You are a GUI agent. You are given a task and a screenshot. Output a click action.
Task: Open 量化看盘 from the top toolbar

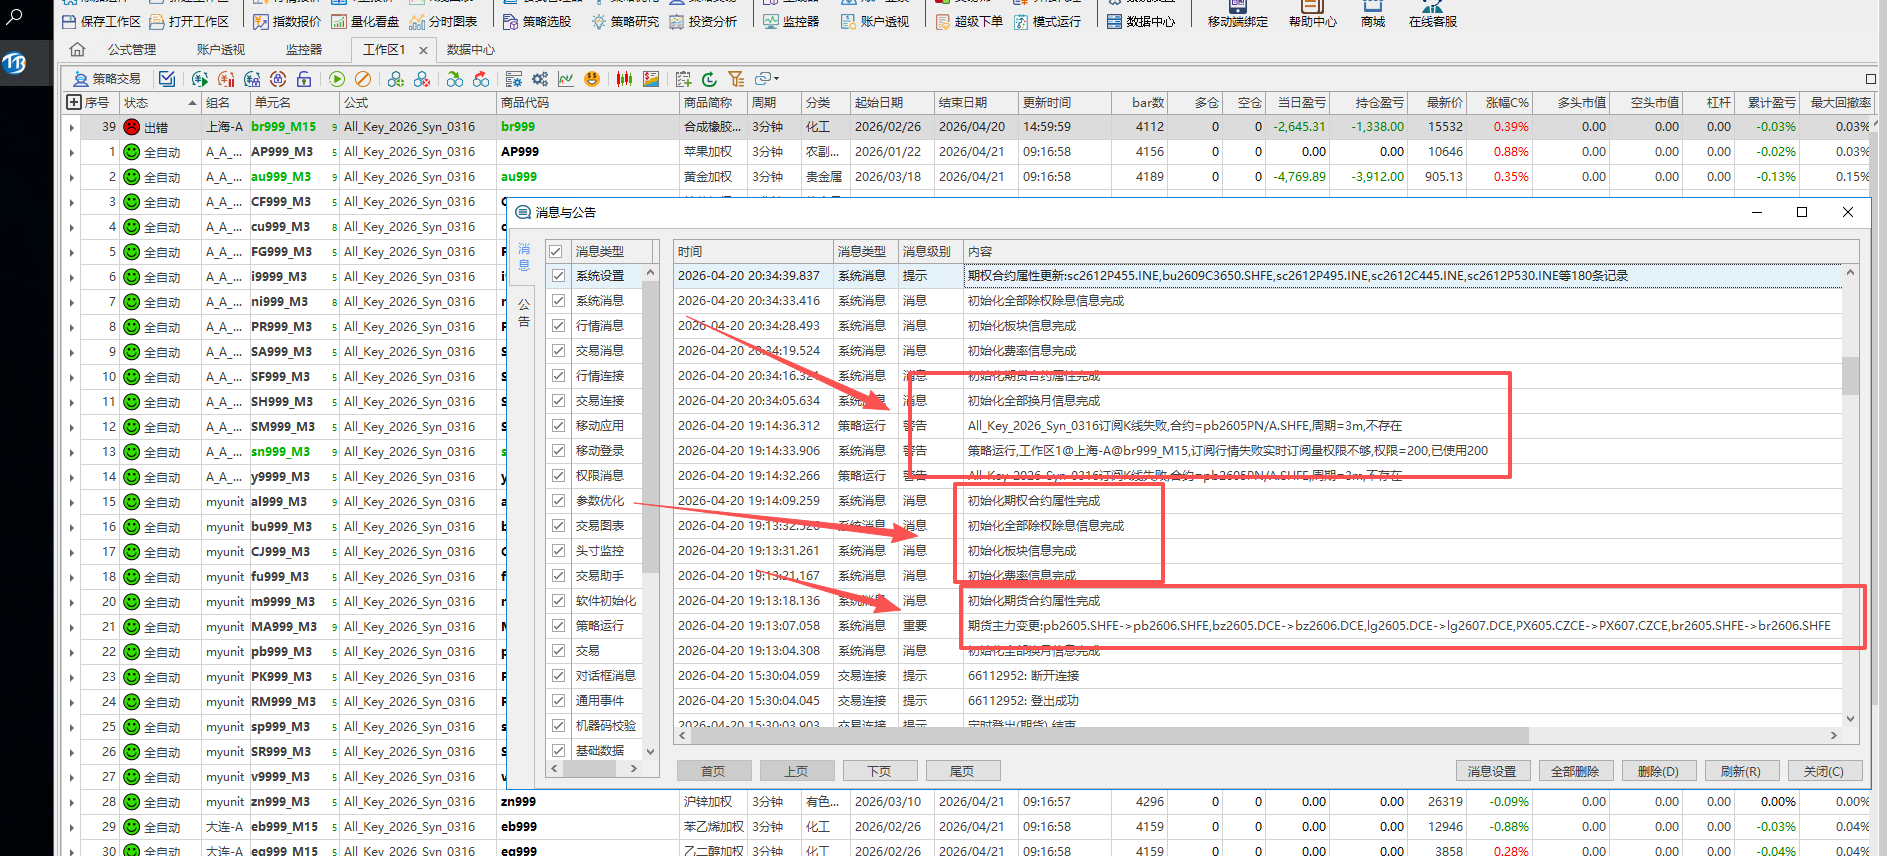click(x=365, y=21)
